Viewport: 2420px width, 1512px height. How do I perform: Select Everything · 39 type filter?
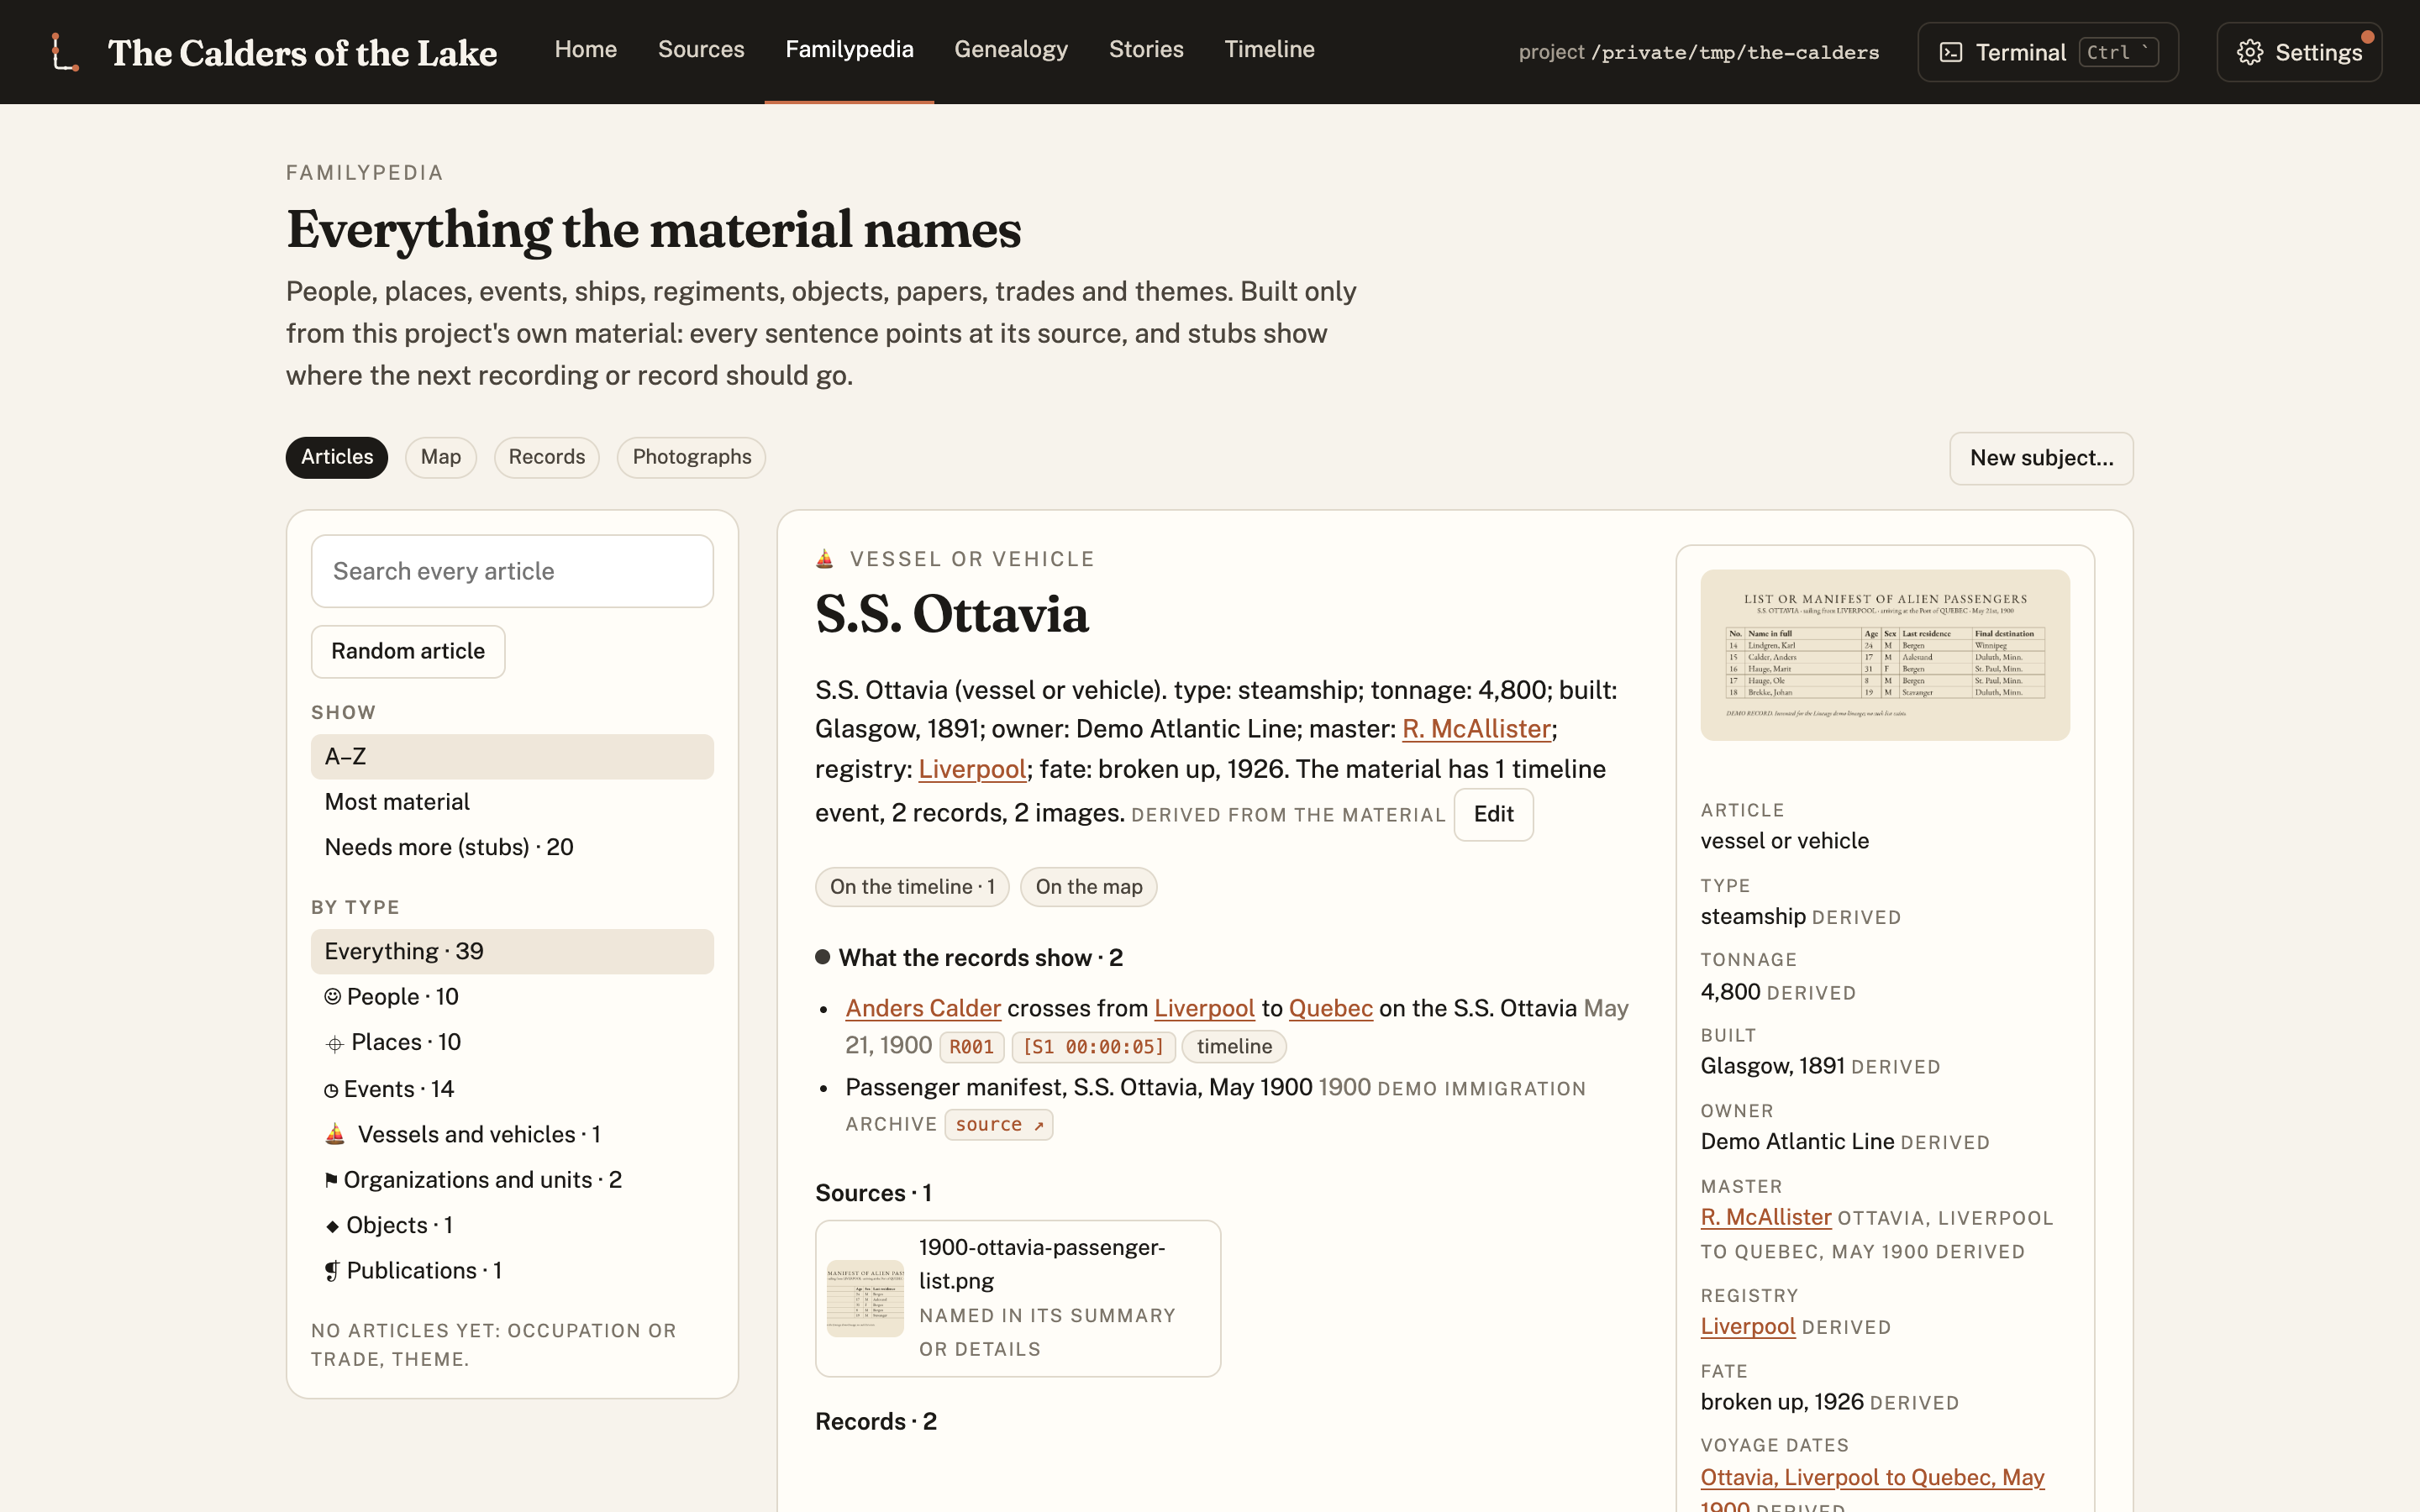click(x=512, y=951)
